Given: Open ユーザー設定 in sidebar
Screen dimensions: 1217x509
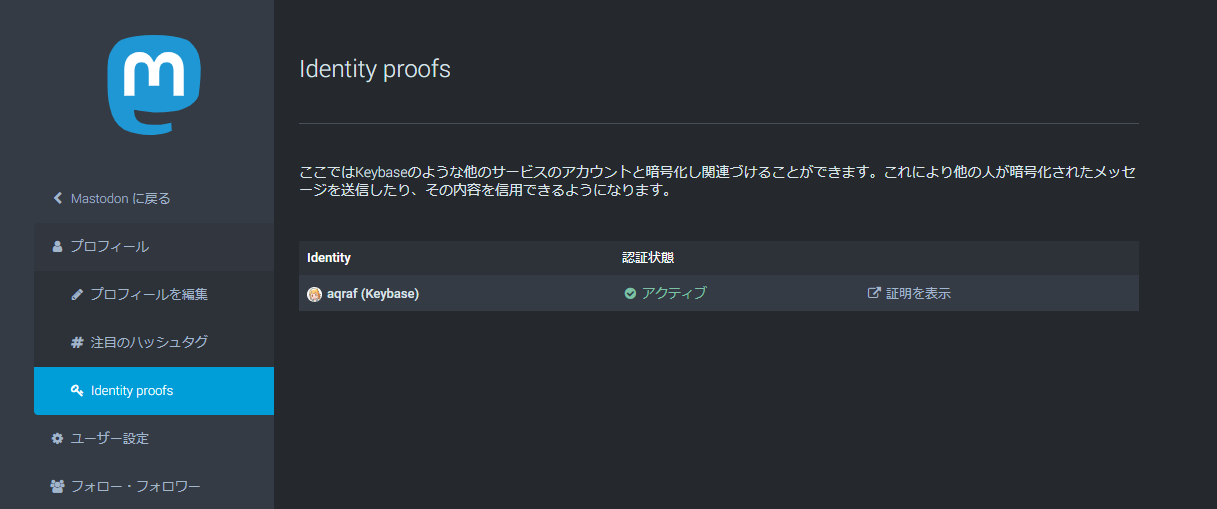Looking at the screenshot, I should (109, 438).
